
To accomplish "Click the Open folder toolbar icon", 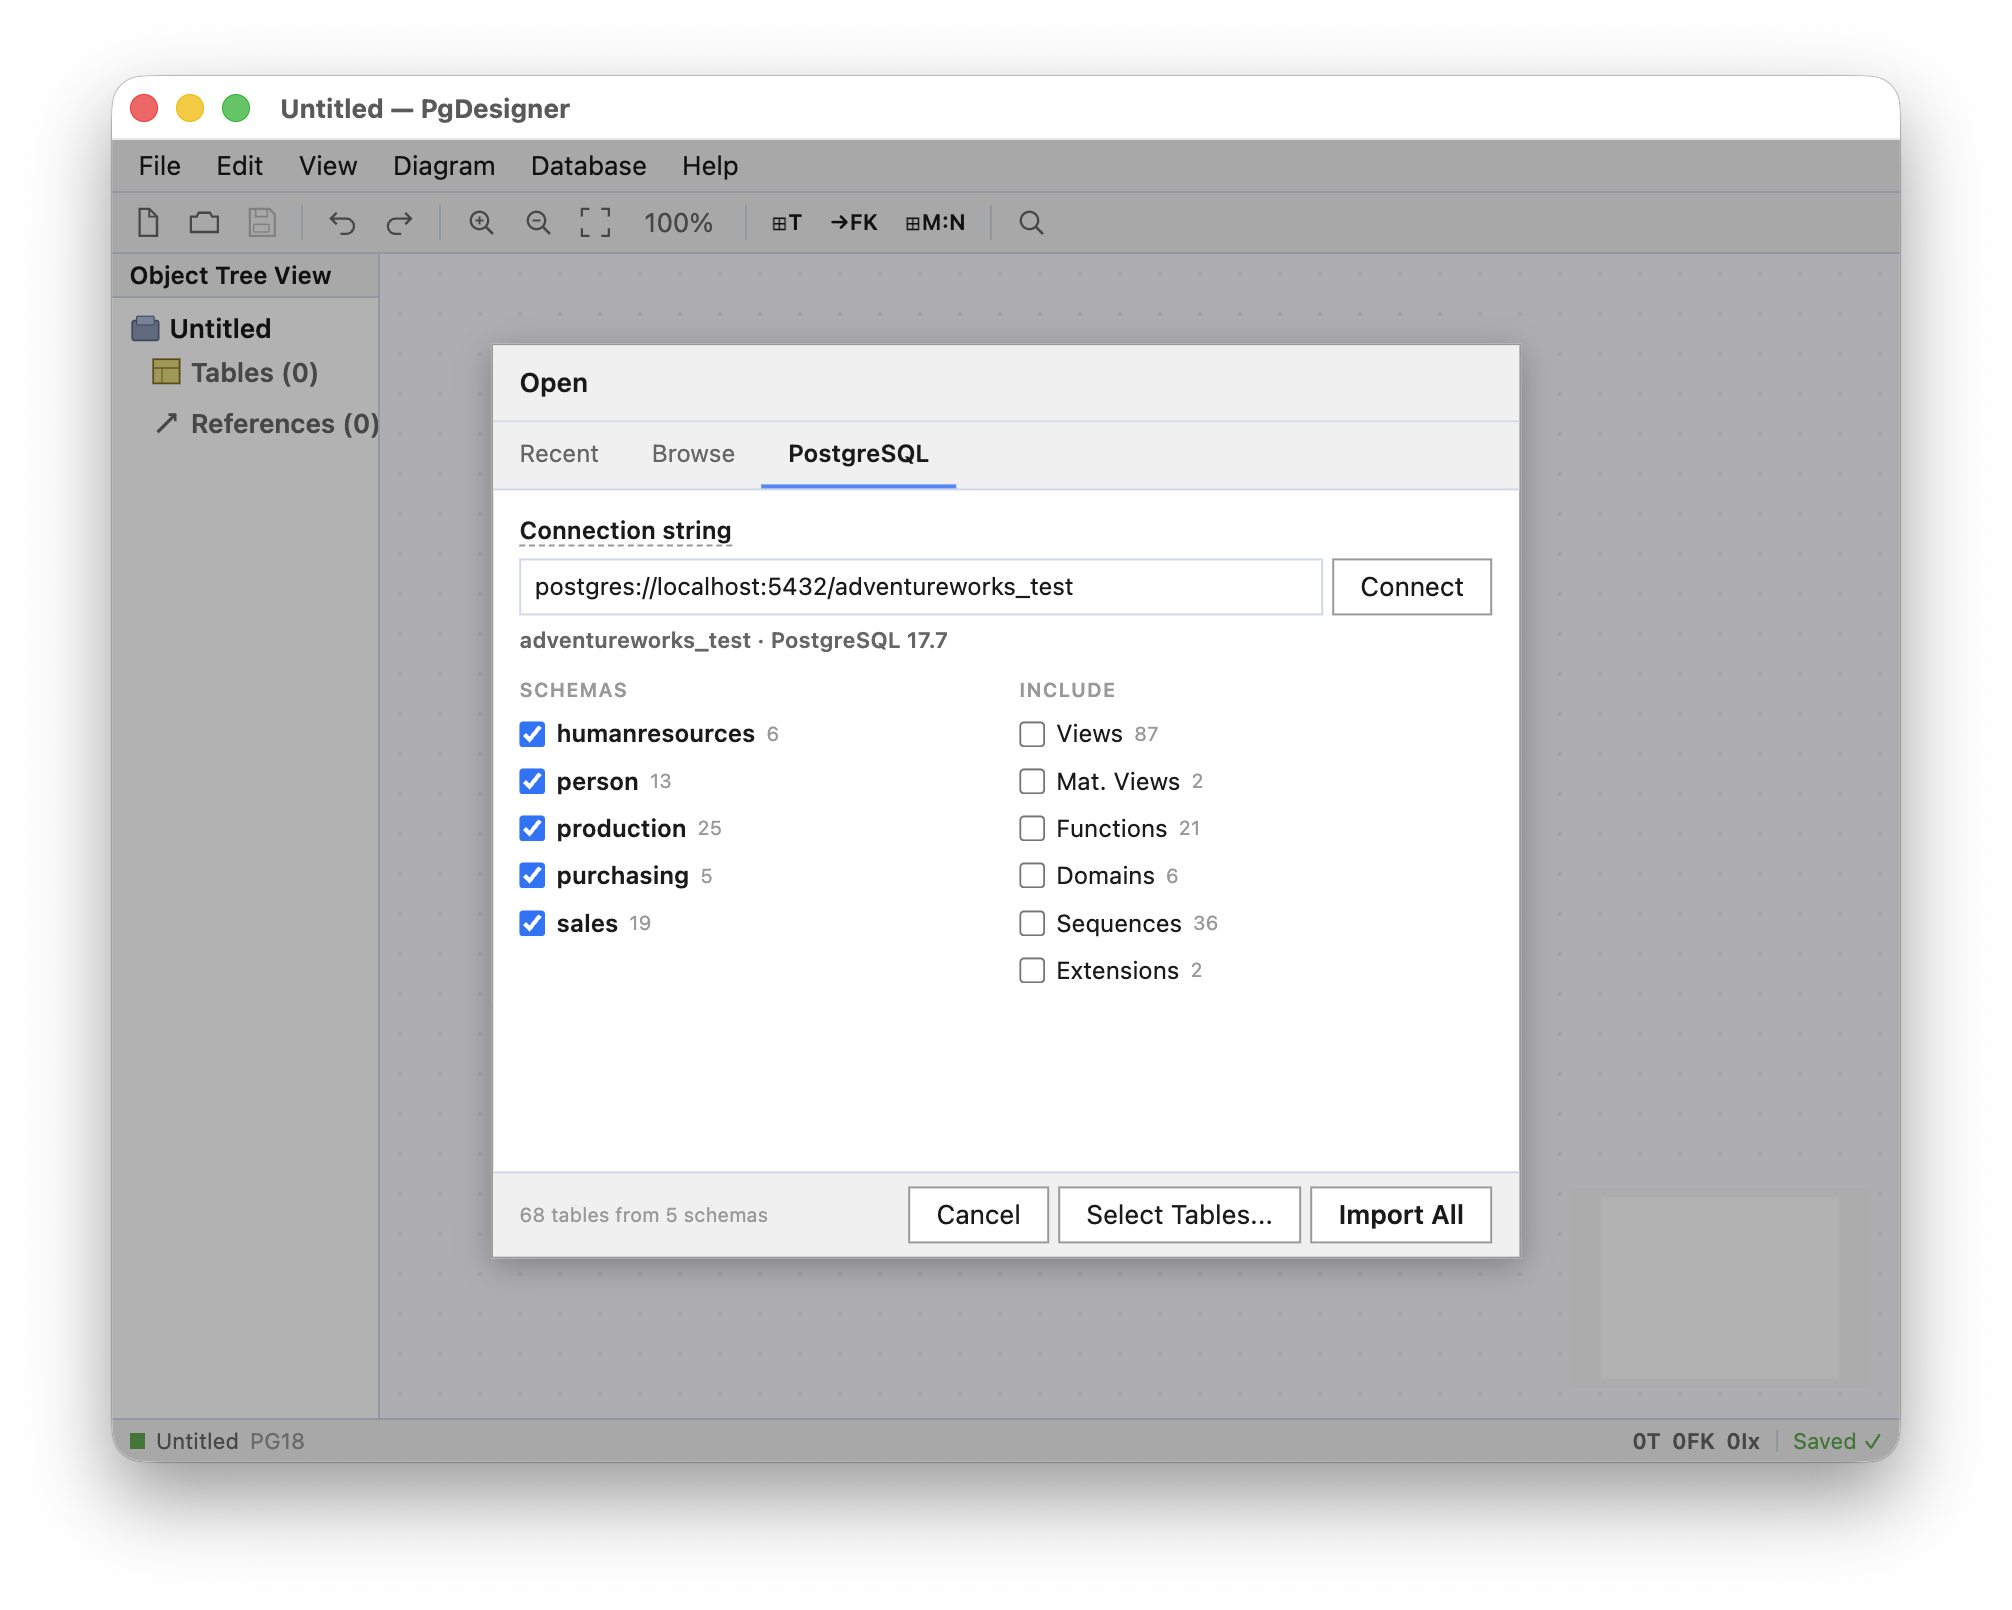I will coord(204,222).
